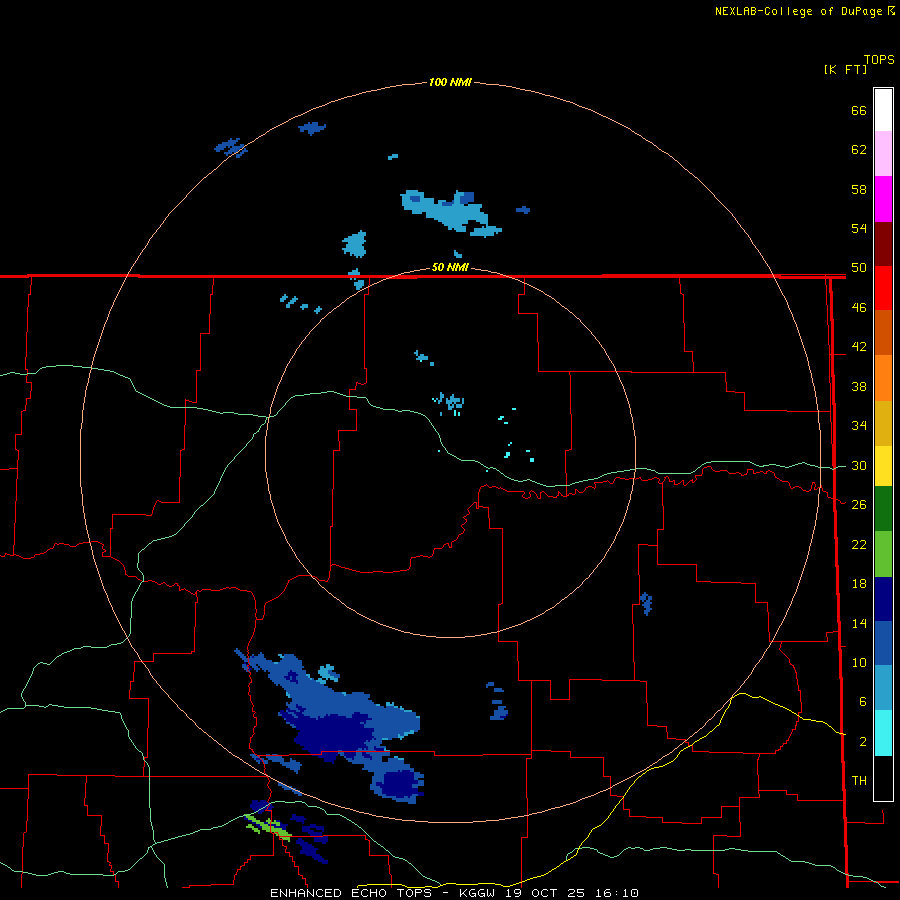Click the medium blue legend swatch
This screenshot has height=900, width=900.
click(883, 643)
